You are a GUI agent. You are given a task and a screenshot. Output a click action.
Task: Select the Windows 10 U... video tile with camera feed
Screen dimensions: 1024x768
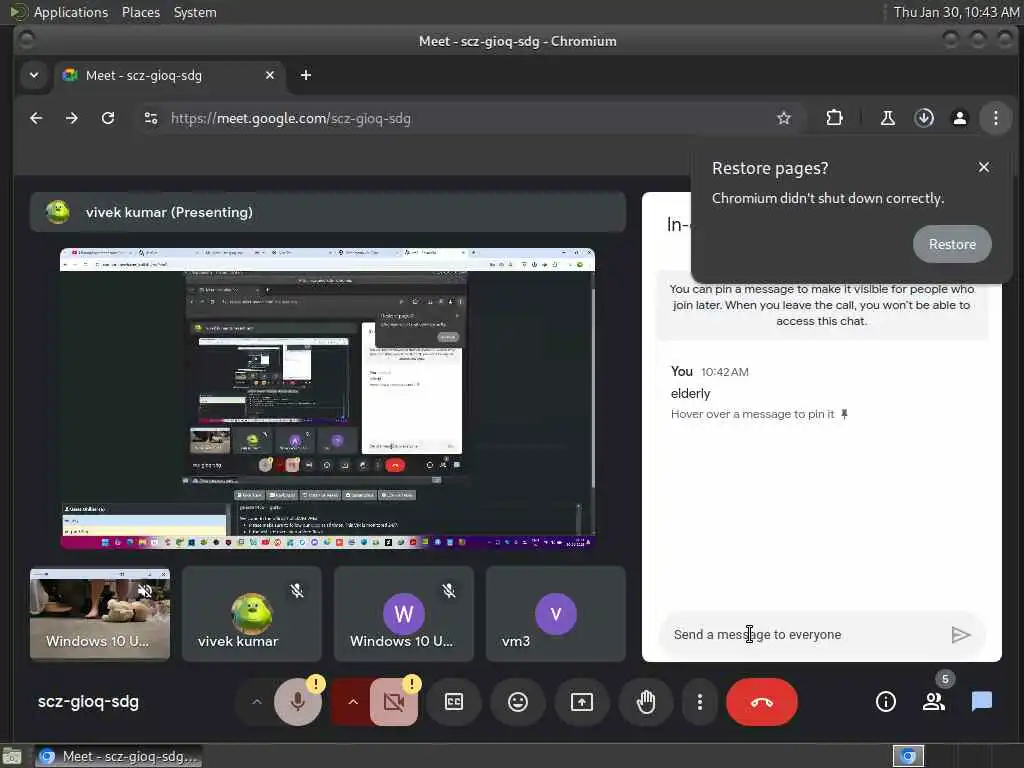(100, 614)
